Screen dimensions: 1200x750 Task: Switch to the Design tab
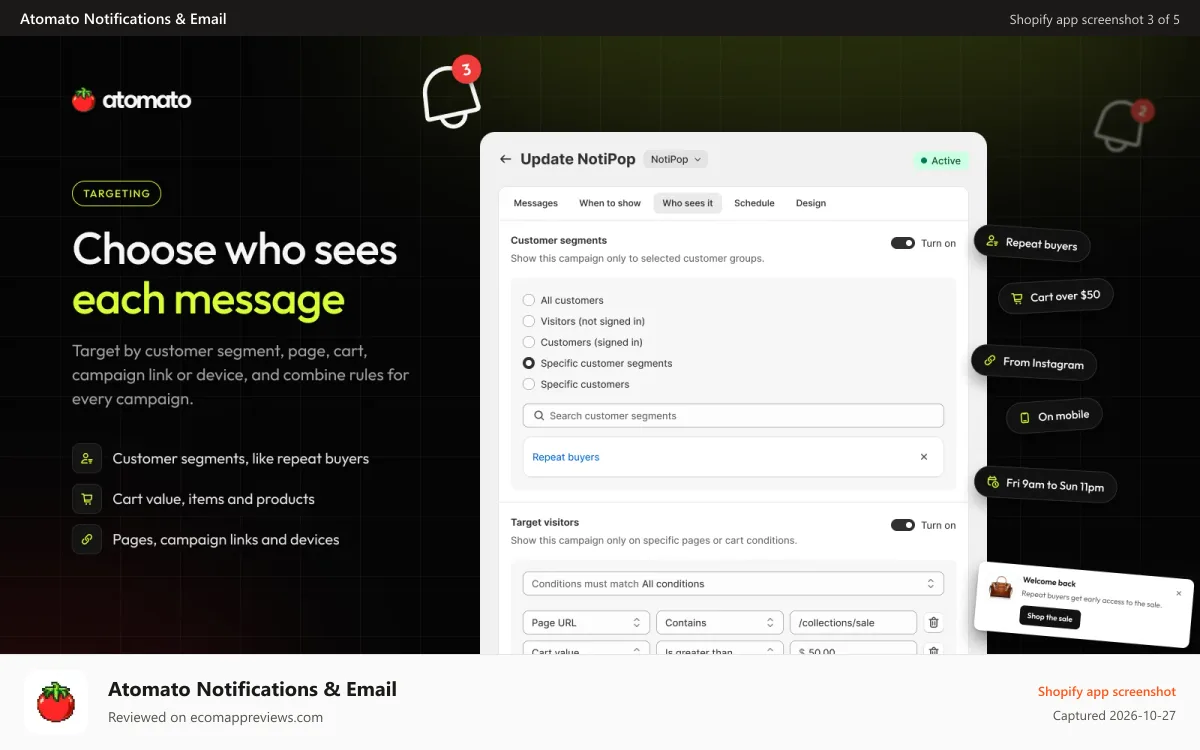(x=811, y=203)
